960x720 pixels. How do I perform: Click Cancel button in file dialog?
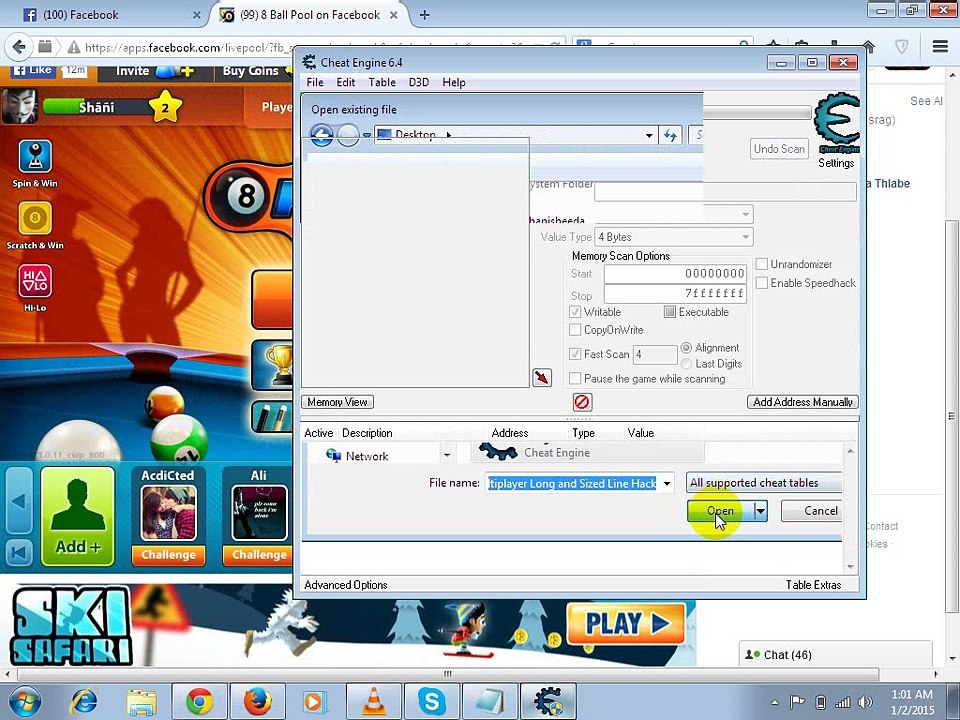(811, 511)
